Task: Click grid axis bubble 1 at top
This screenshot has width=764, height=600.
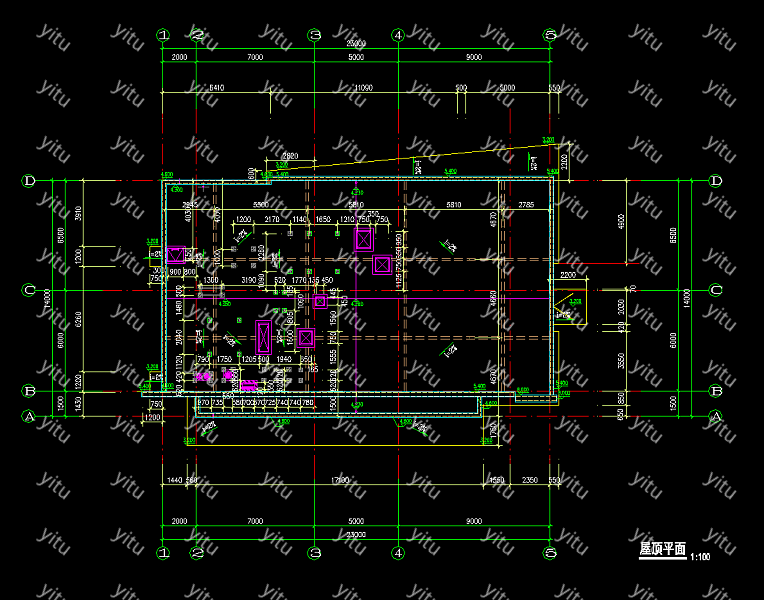Action: 163,36
